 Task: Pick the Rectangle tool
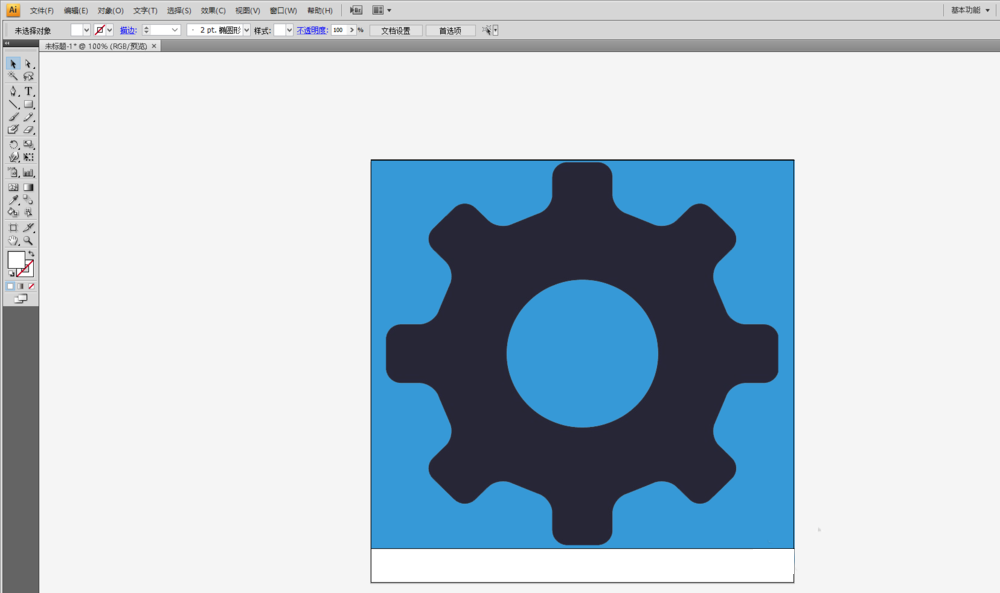[x=29, y=104]
